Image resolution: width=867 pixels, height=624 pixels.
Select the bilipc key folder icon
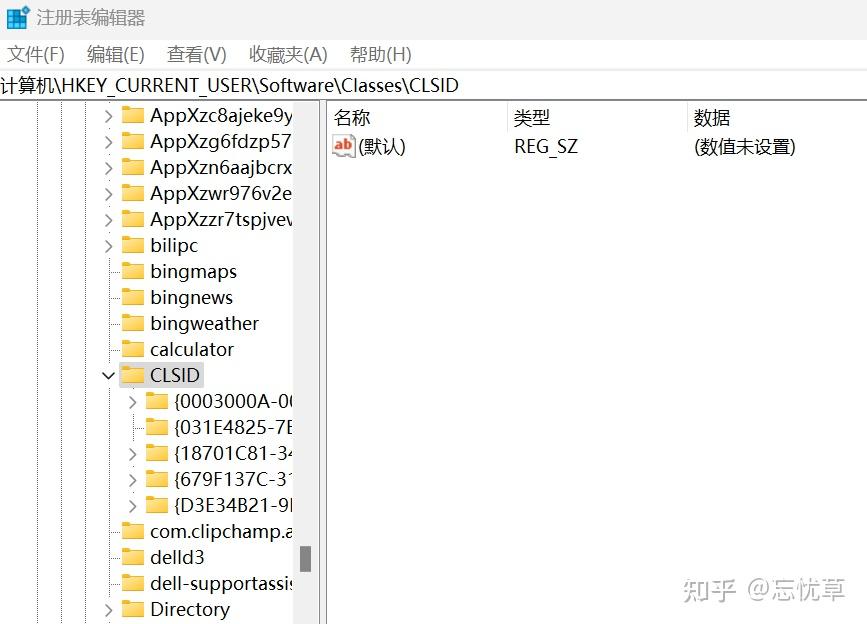point(134,245)
